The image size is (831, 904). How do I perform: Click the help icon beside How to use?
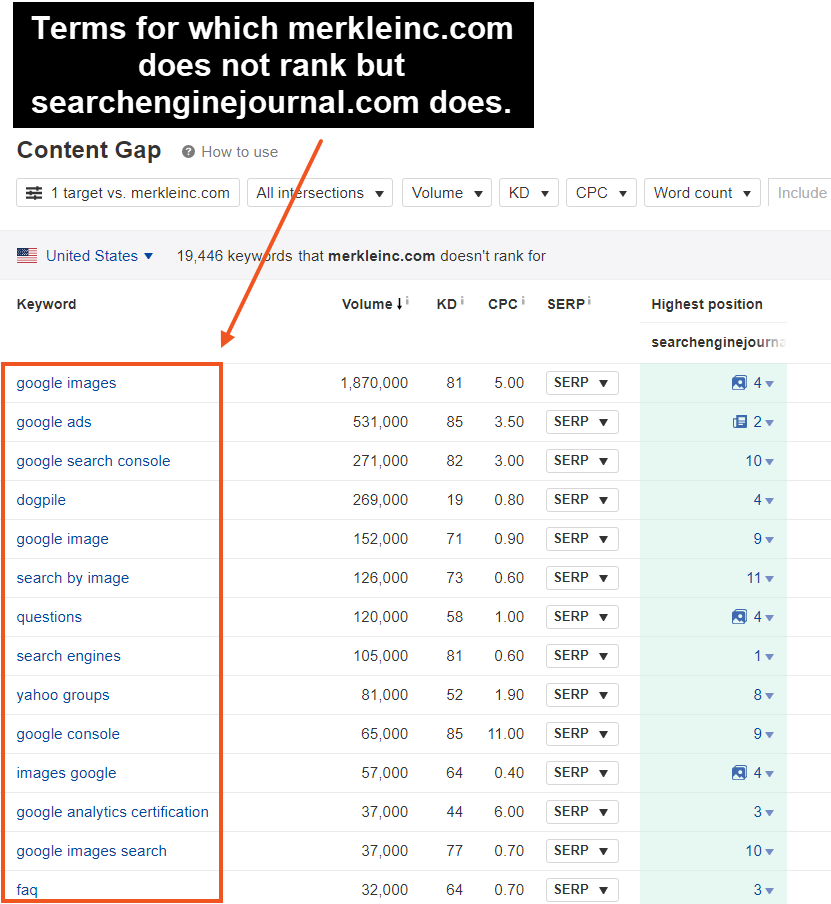tap(188, 152)
